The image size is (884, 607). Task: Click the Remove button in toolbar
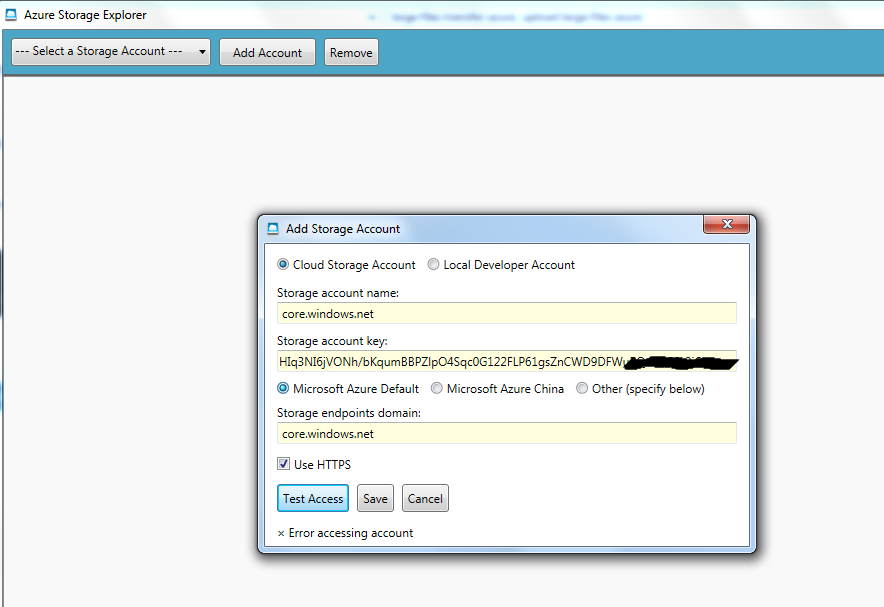[351, 52]
